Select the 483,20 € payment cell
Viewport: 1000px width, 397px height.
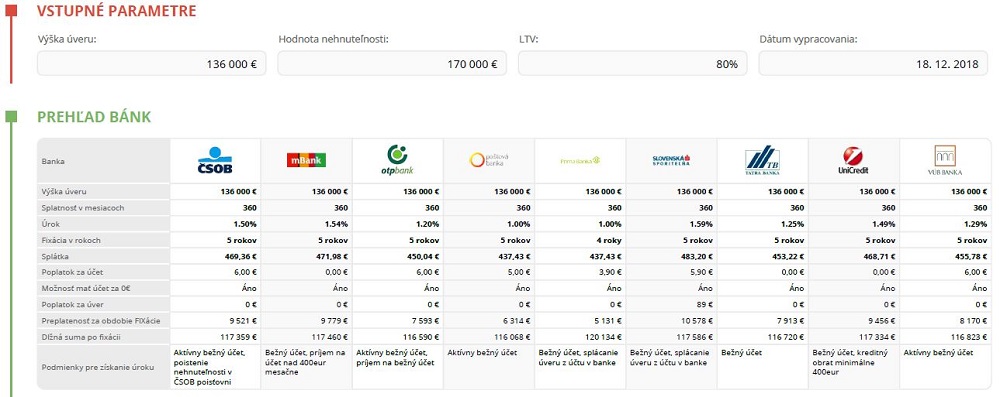(671, 257)
